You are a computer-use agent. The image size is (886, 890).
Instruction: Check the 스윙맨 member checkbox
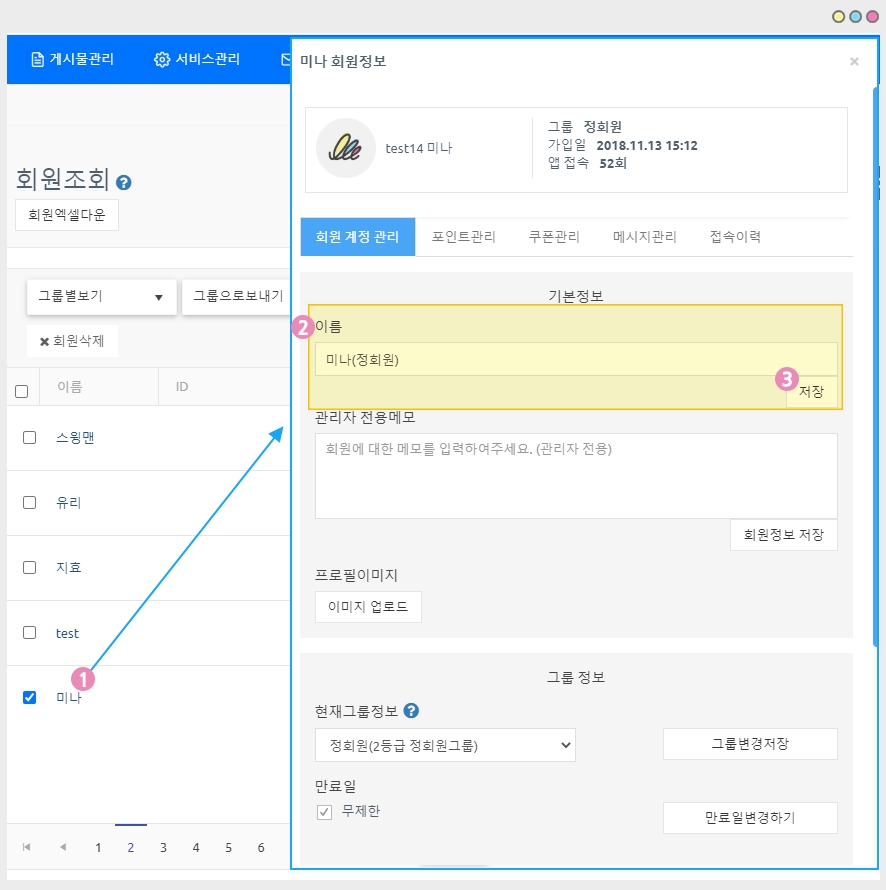click(30, 437)
